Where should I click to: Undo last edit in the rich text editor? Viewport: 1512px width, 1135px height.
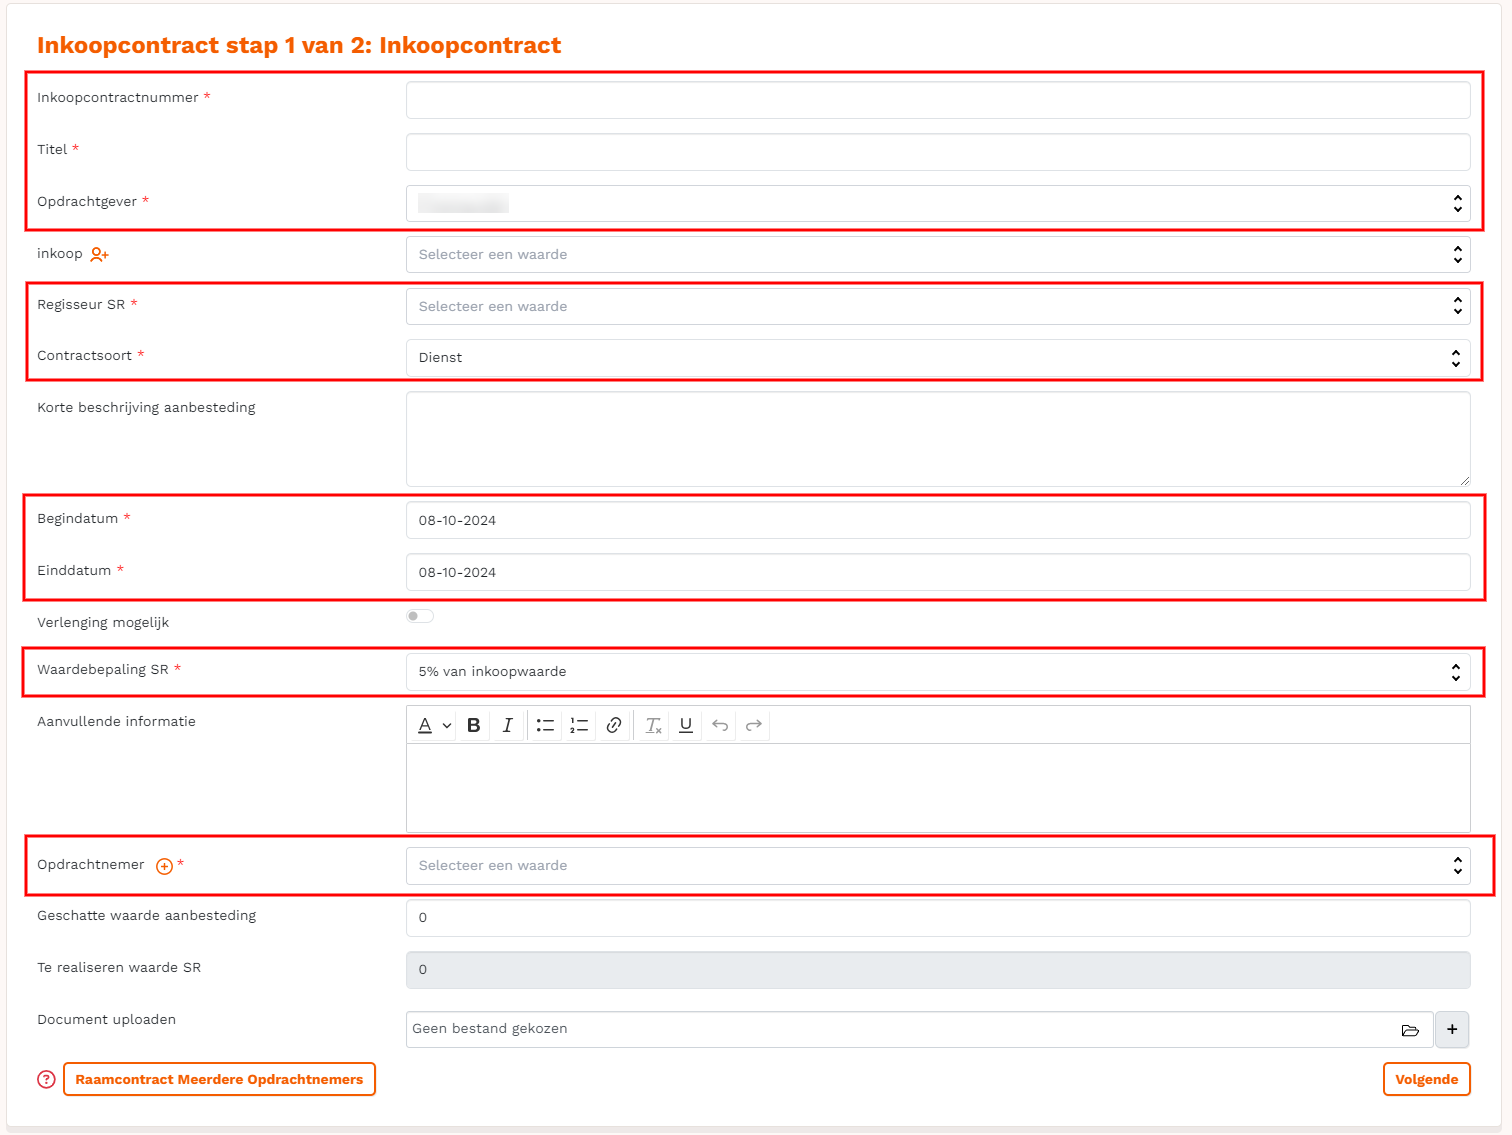[x=720, y=725]
